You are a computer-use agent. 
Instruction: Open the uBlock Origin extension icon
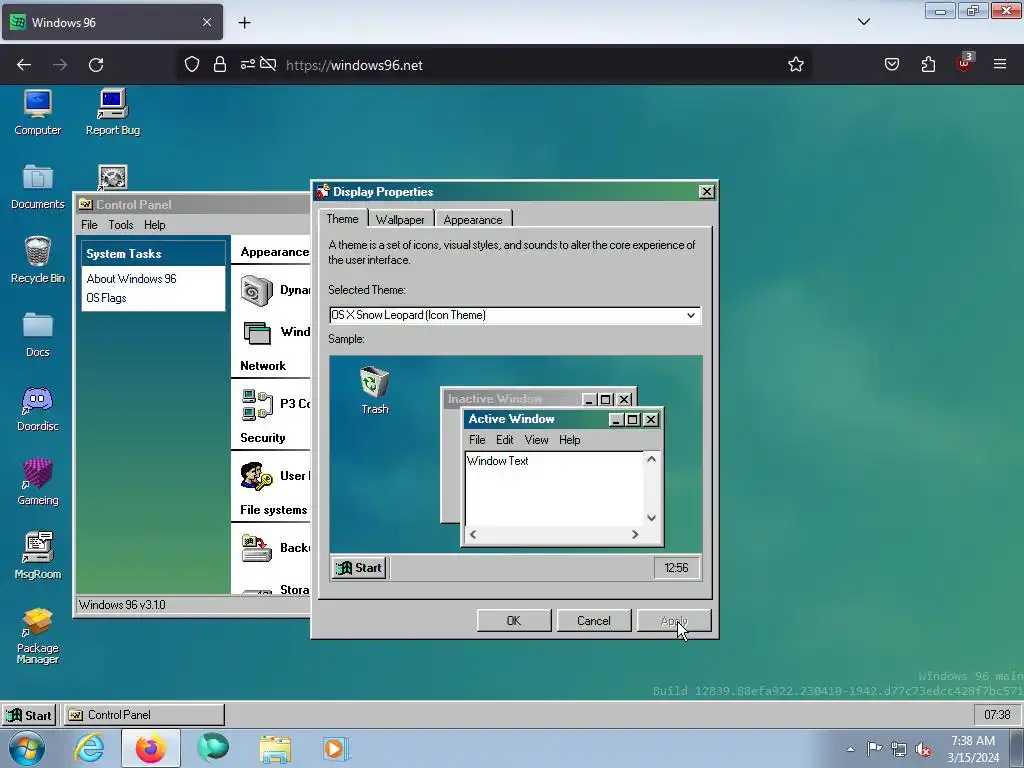pyautogui.click(x=964, y=63)
